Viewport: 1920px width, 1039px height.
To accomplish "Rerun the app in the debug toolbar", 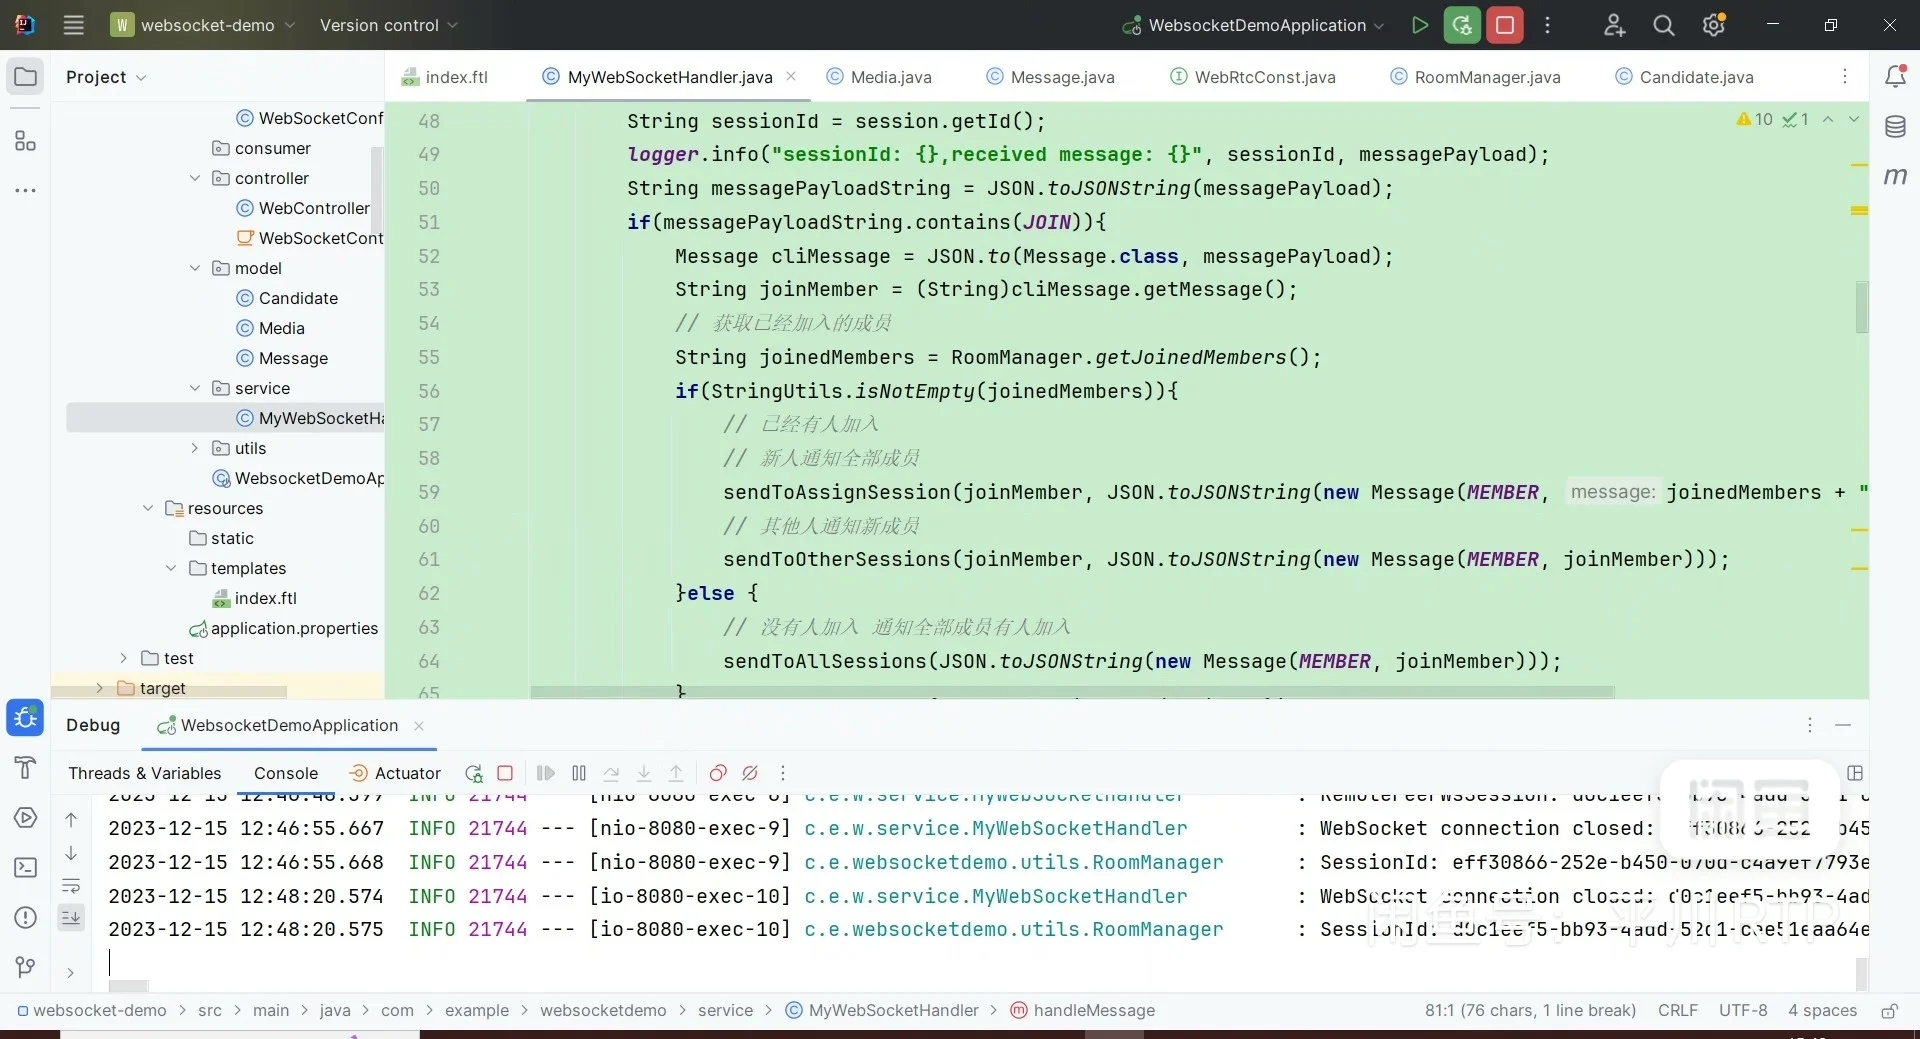I will pyautogui.click(x=474, y=773).
